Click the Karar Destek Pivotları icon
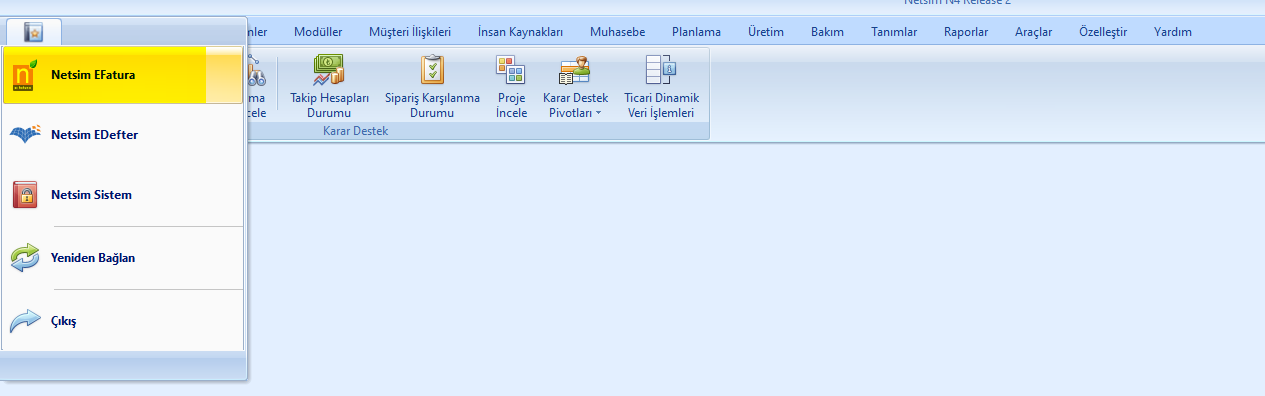Screen dimensions: 1265x396 click(x=575, y=69)
